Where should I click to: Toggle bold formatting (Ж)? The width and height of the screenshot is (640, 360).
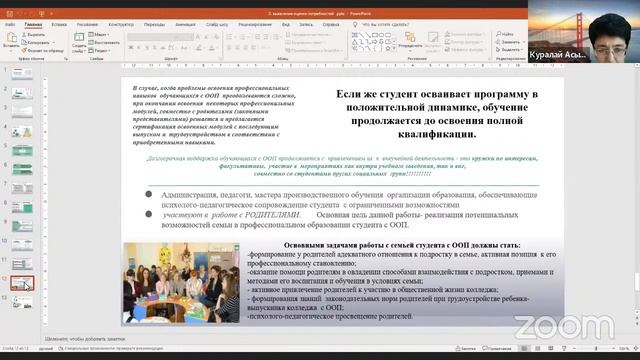point(131,48)
